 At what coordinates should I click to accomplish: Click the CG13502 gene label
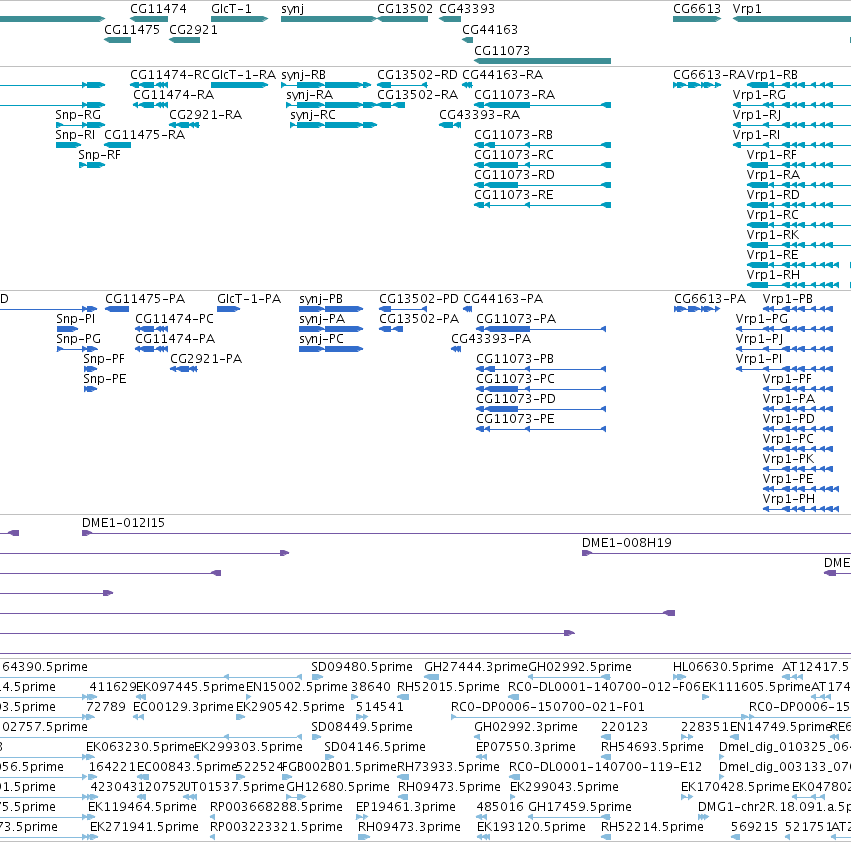coord(405,9)
